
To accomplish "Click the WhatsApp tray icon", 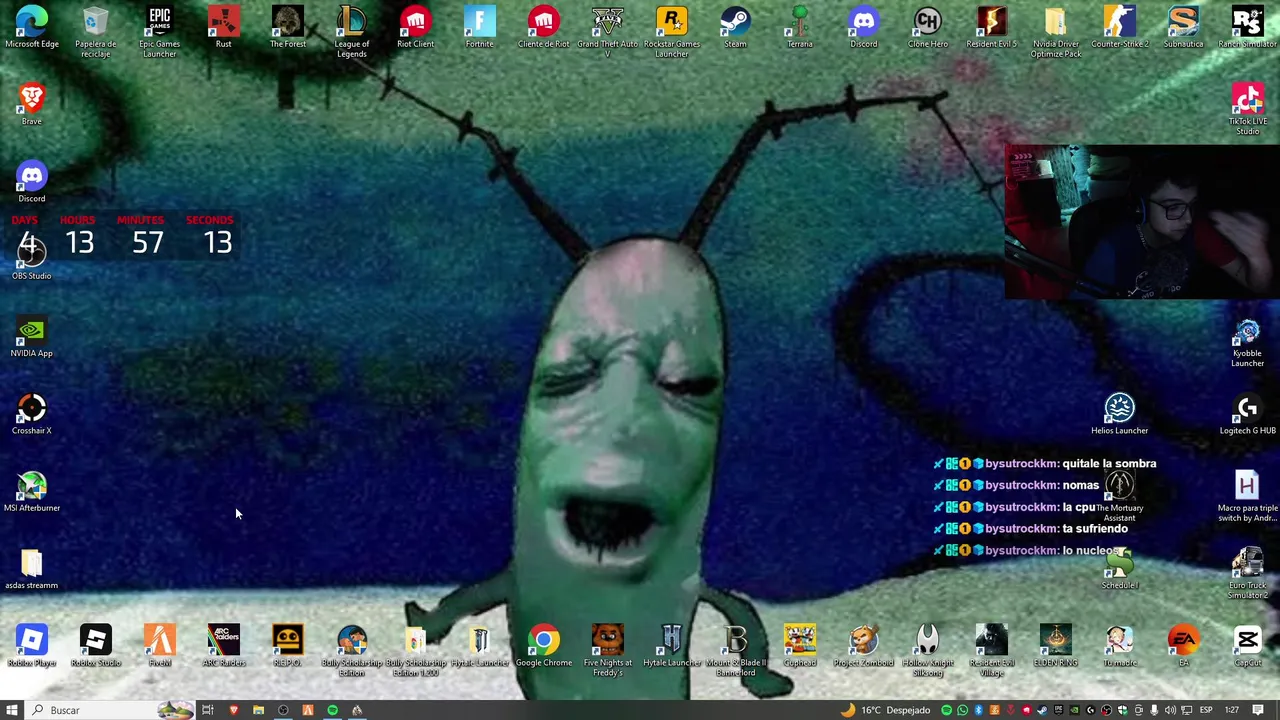I will click(962, 710).
